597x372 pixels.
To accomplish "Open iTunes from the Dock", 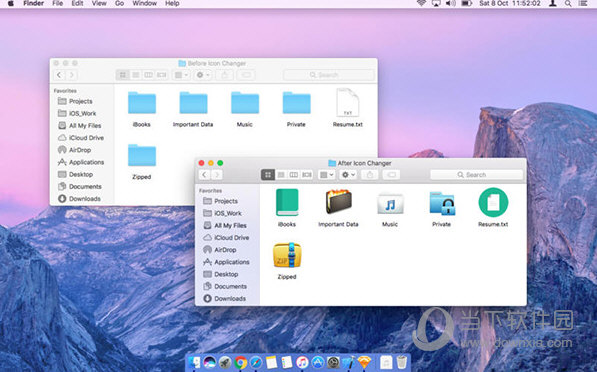I will point(302,362).
